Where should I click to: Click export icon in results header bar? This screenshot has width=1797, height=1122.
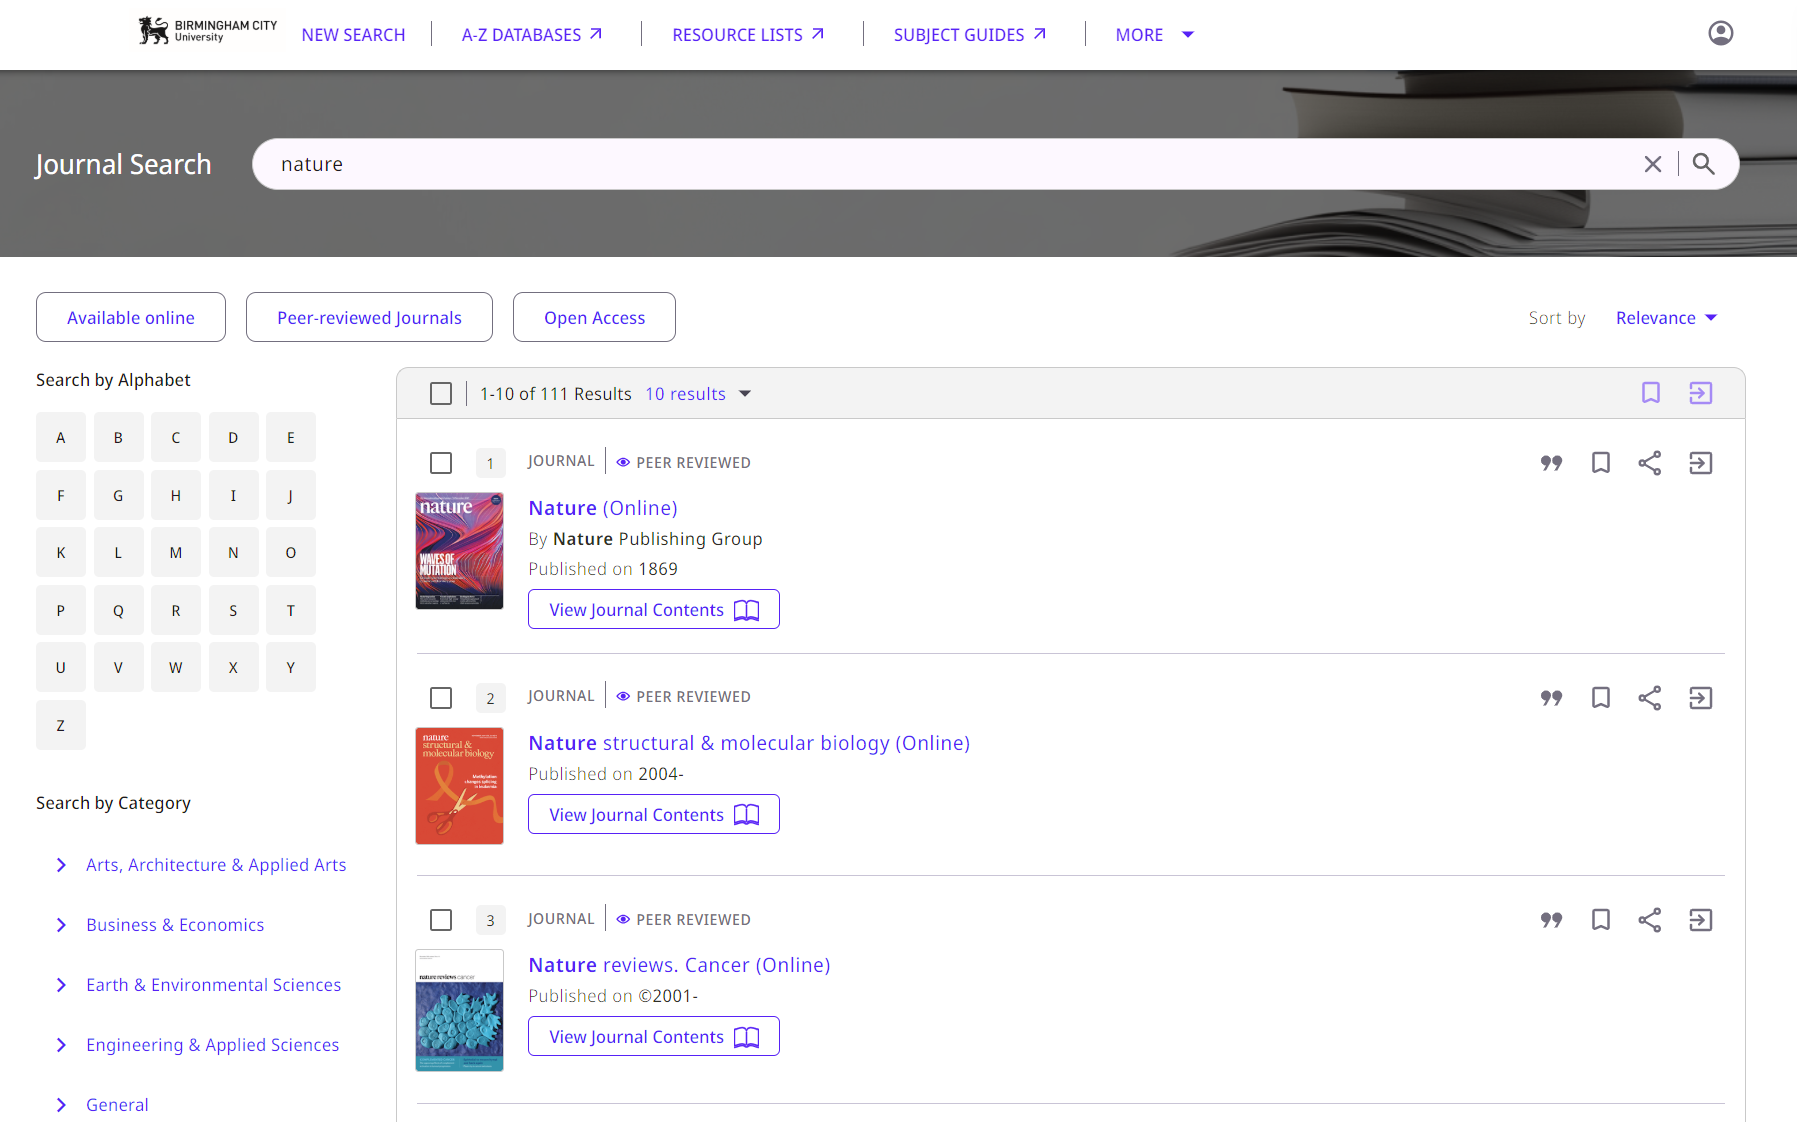(x=1700, y=393)
